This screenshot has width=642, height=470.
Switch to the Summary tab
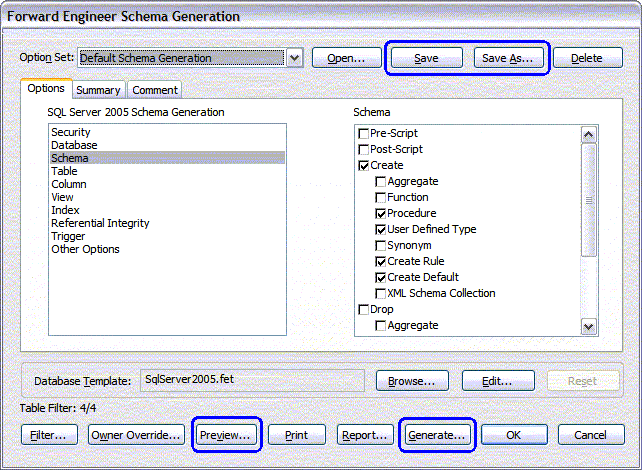click(98, 90)
